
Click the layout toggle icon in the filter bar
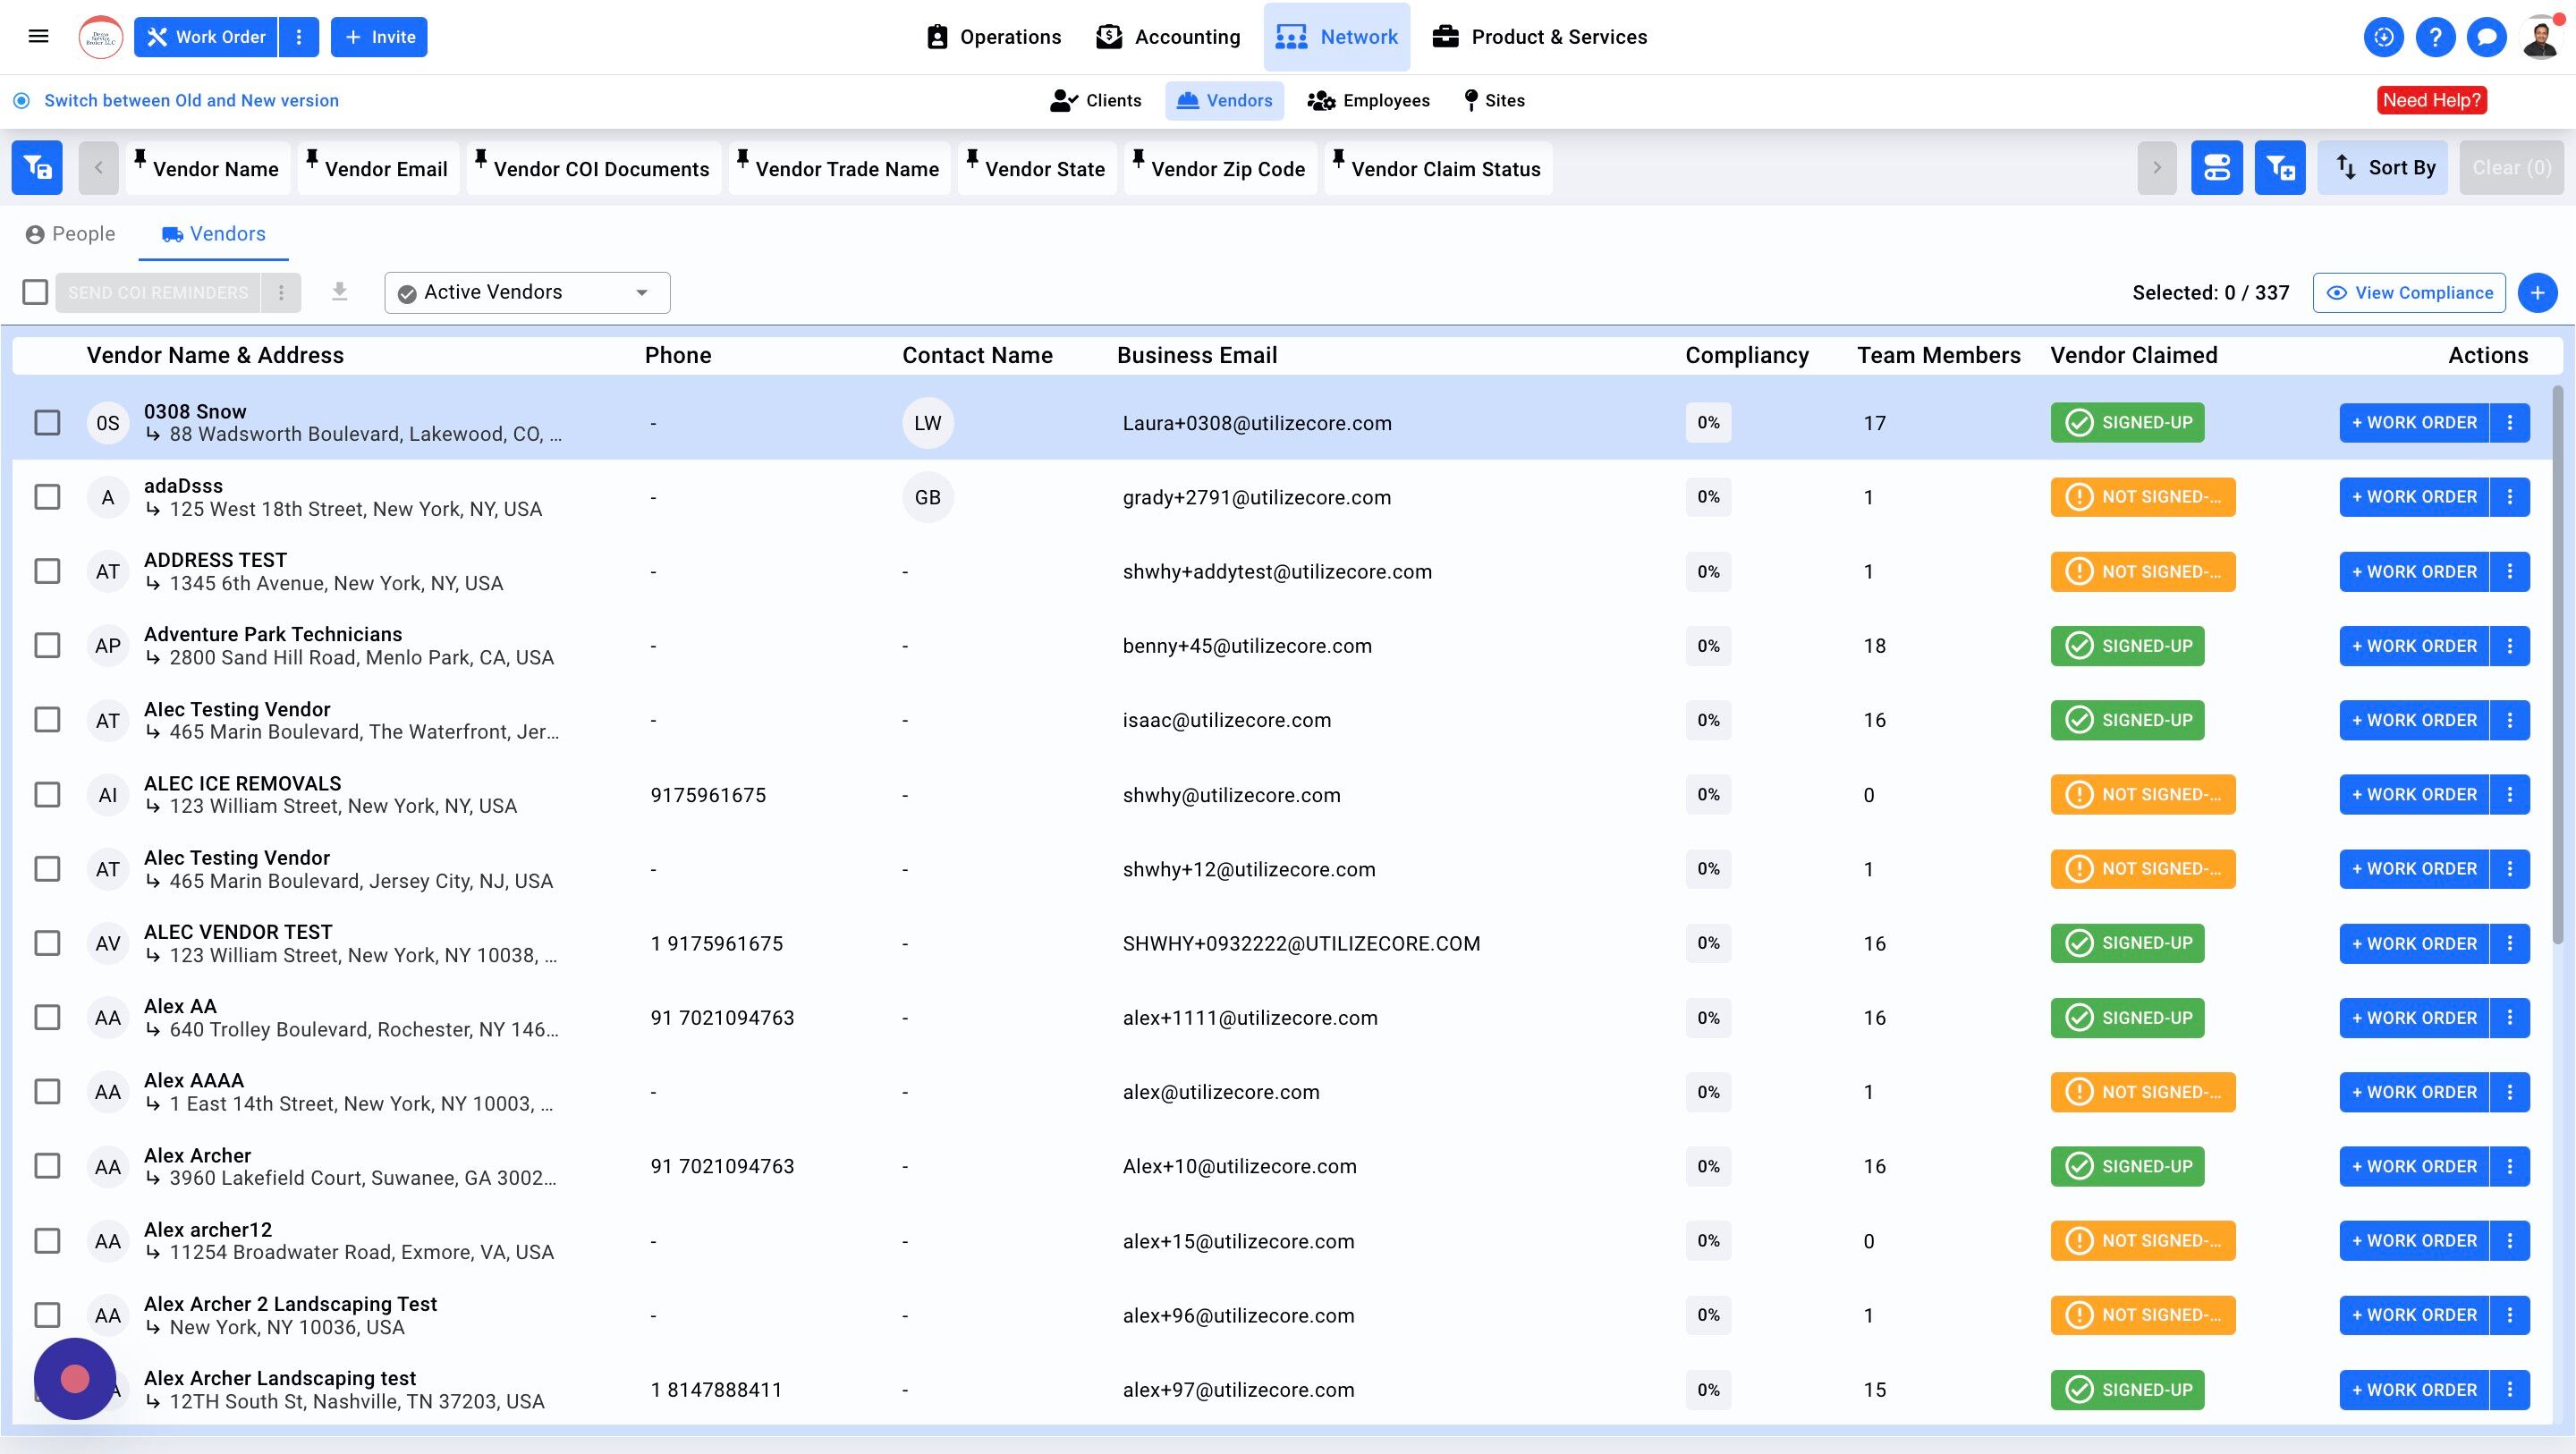click(2216, 168)
